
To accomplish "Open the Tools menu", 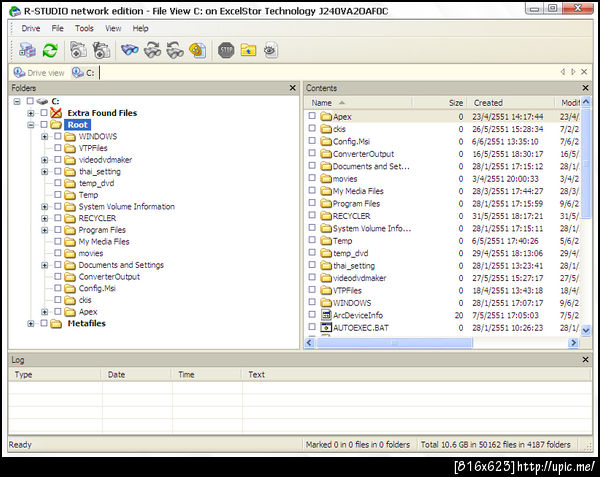I will click(84, 28).
